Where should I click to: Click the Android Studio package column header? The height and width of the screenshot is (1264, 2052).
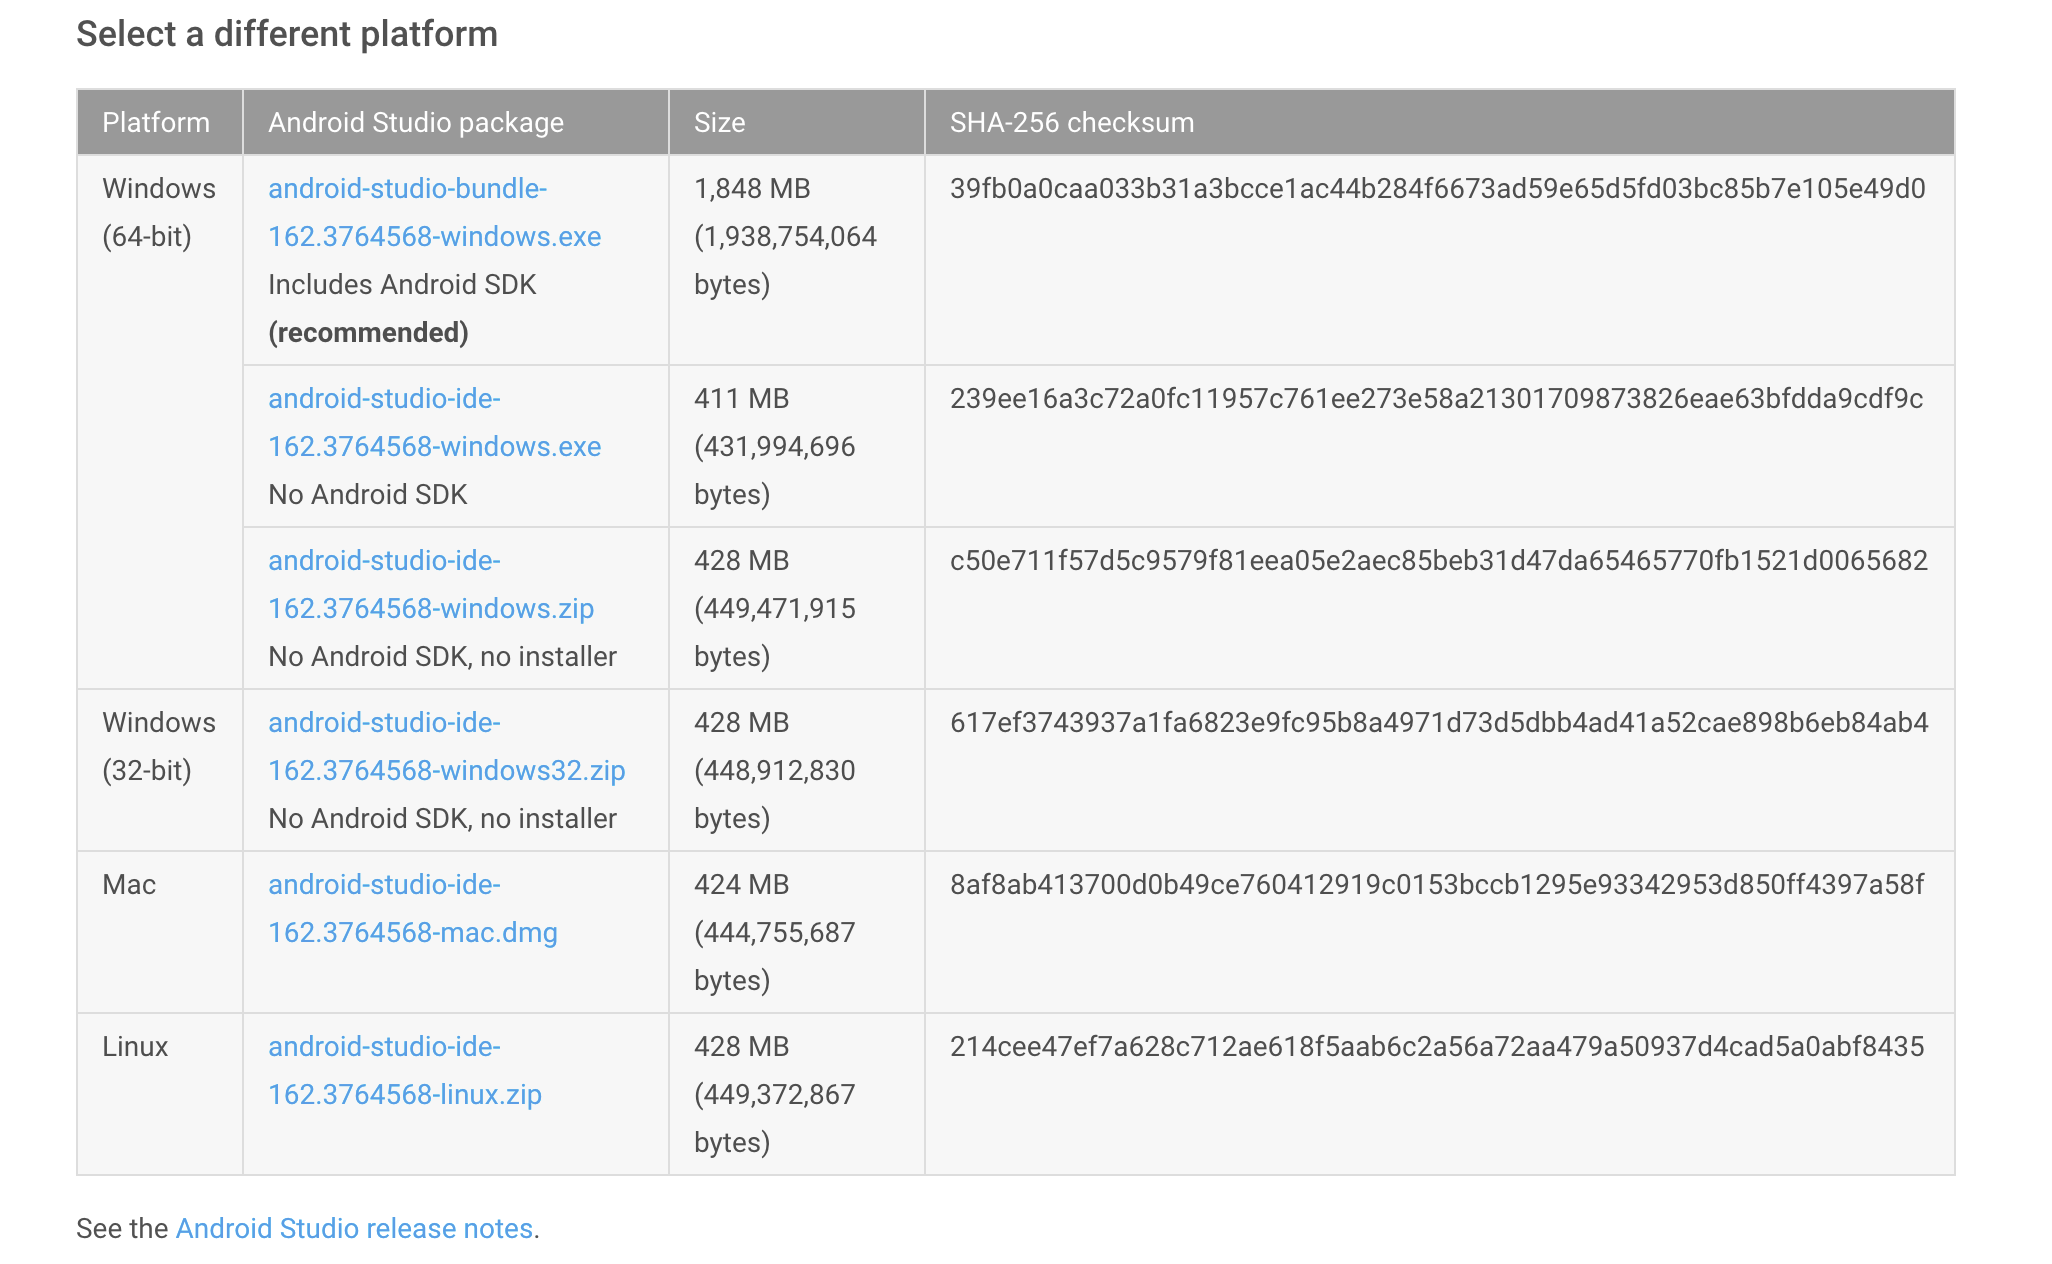click(416, 122)
